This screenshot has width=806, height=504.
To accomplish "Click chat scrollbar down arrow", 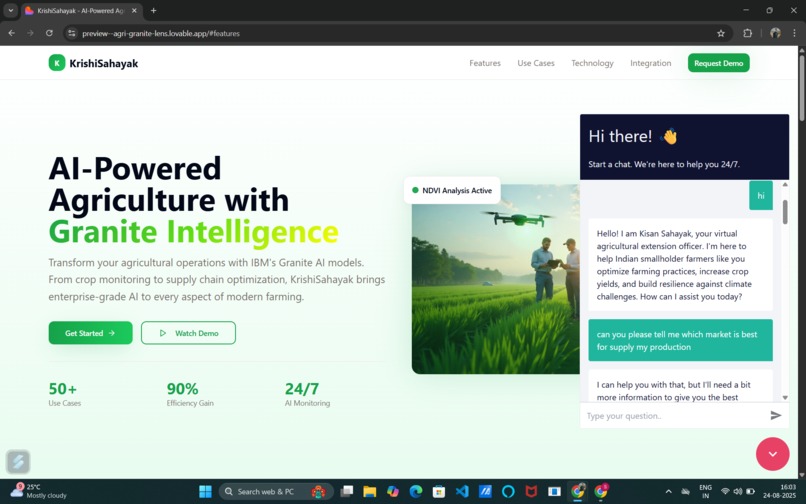I will (785, 397).
